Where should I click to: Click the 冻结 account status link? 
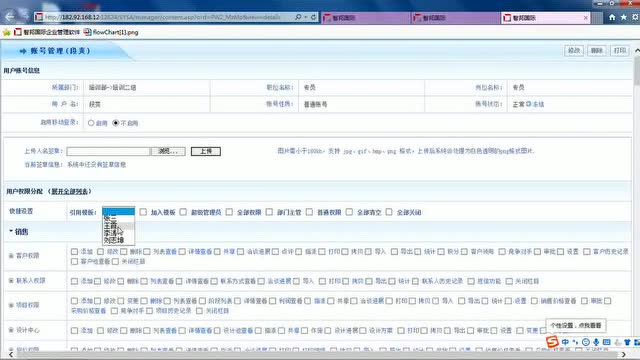538,104
